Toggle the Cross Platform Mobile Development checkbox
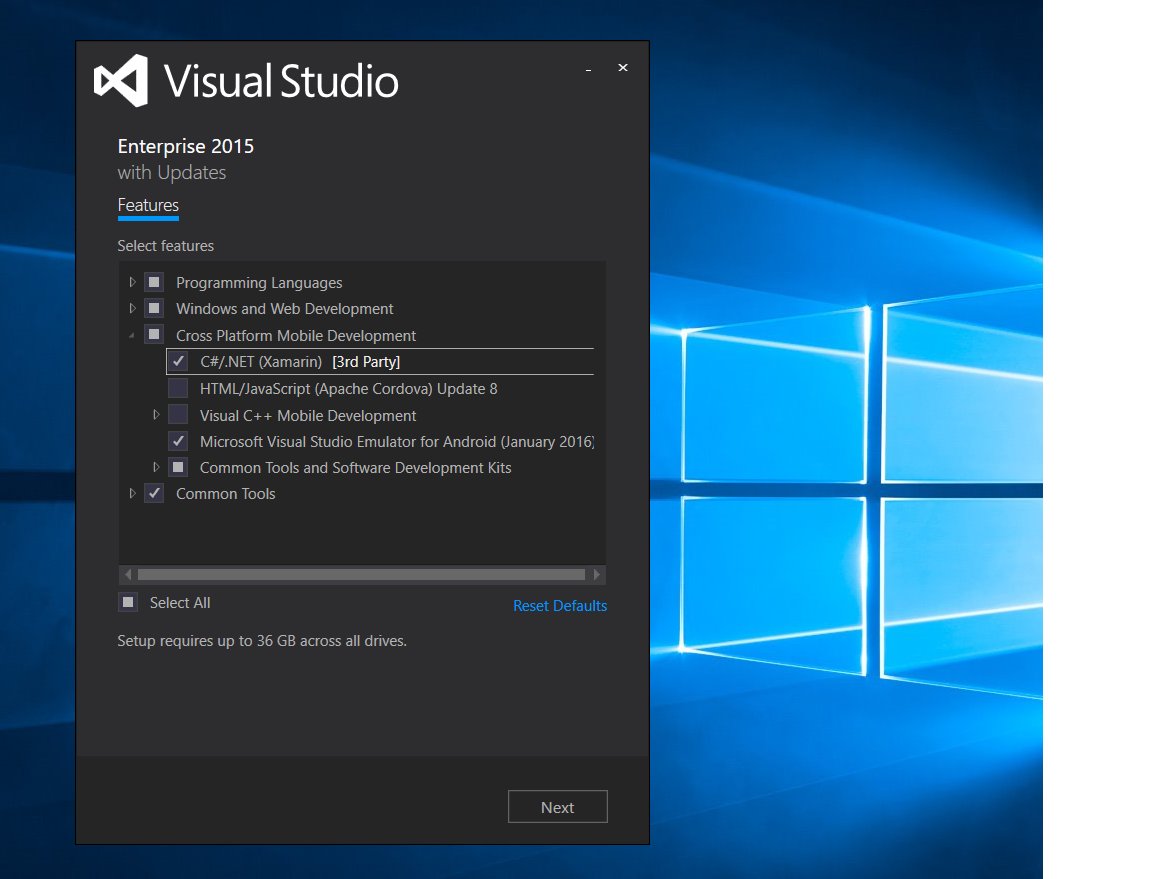 click(154, 334)
